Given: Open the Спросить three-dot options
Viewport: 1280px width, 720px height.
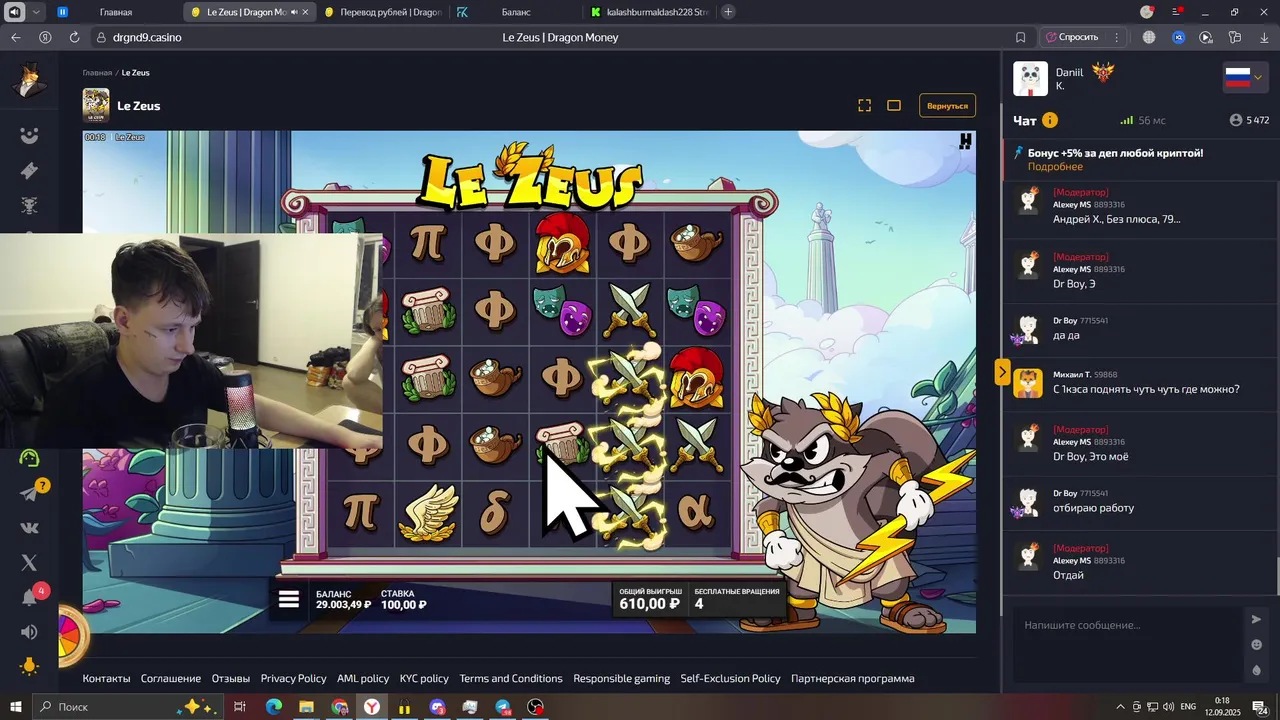Looking at the screenshot, I should click(1116, 37).
